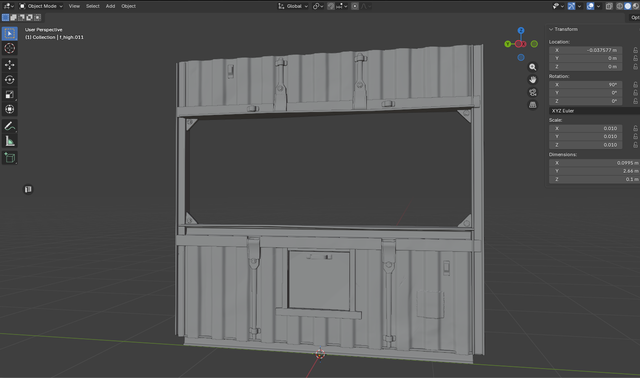Set selection mode to subtract

pos(21,18)
